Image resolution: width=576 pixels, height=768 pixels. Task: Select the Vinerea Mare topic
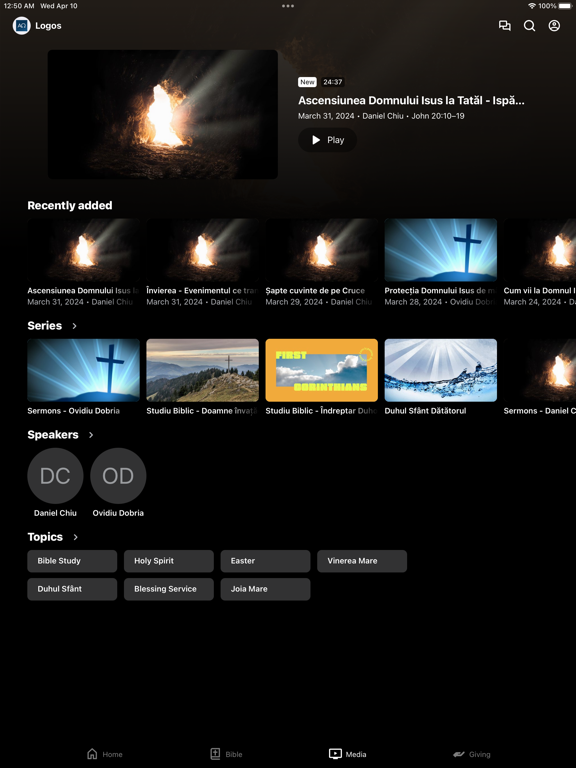[362, 561]
